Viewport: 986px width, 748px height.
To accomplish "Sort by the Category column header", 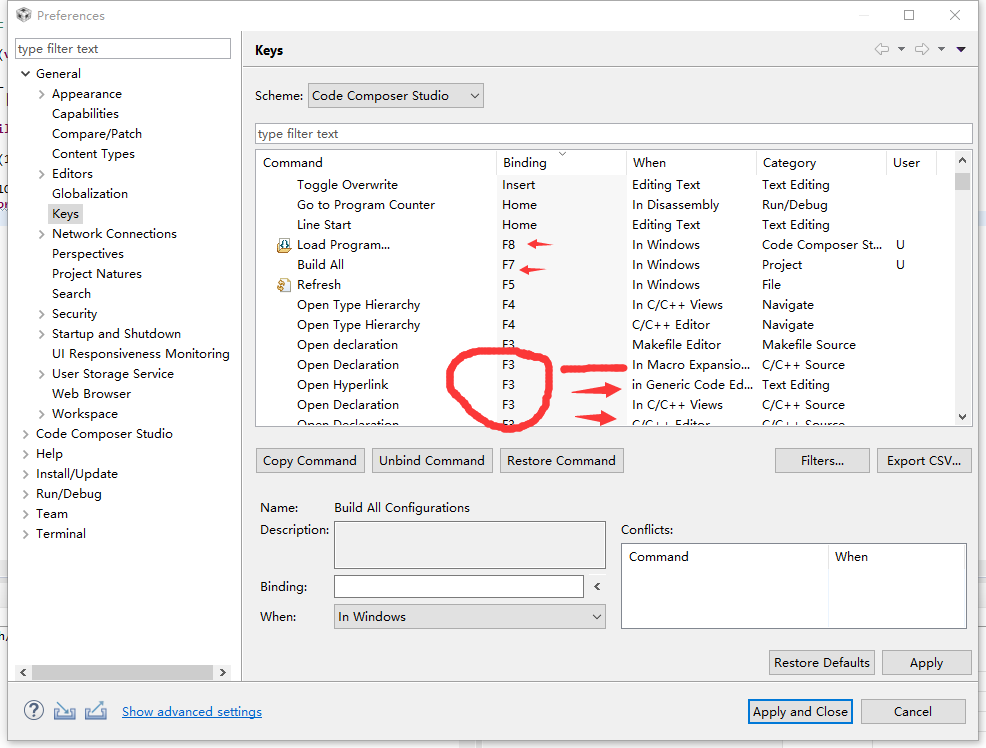I will click(x=821, y=163).
